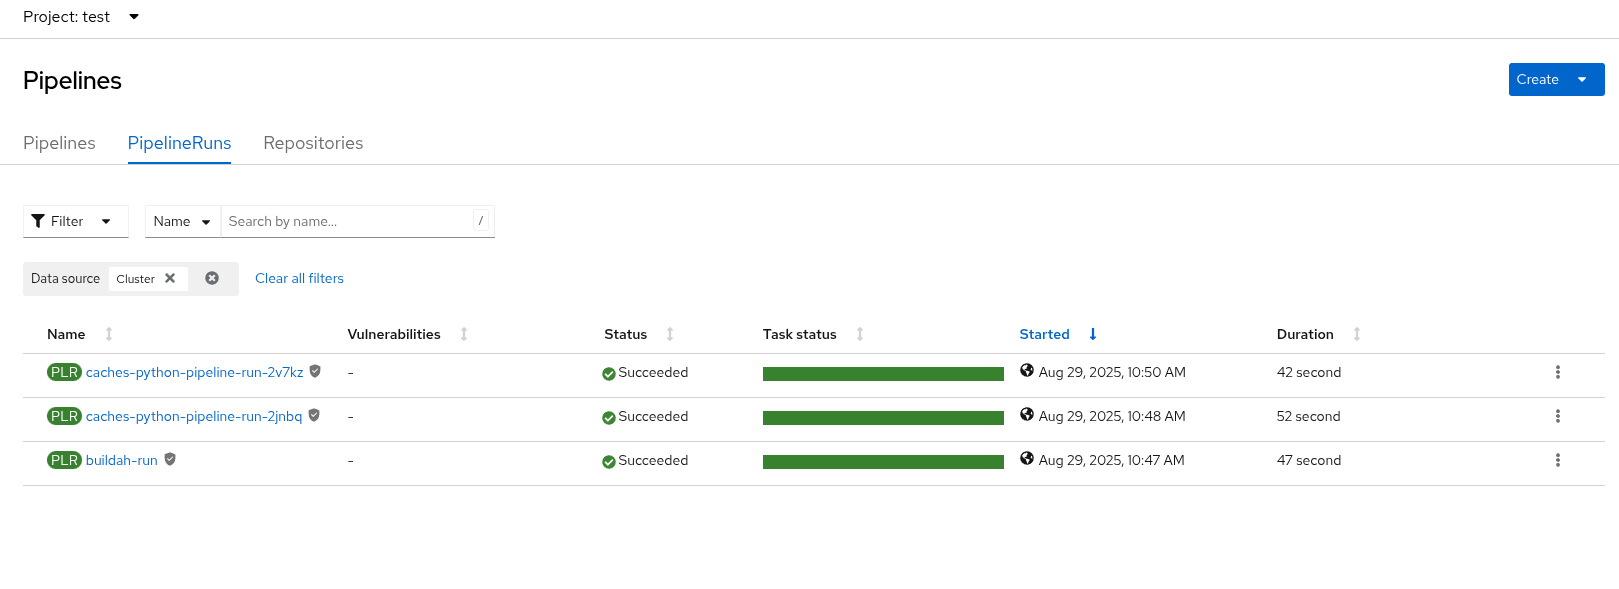This screenshot has height=589, width=1619.
Task: Clear the Data source filter group
Action: pyautogui.click(x=212, y=279)
